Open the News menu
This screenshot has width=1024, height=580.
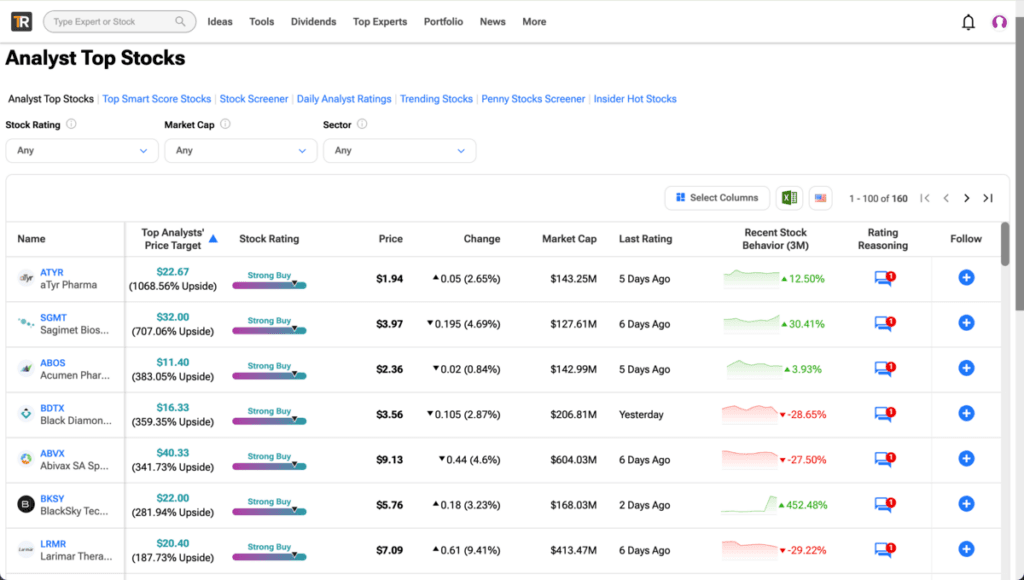click(492, 22)
